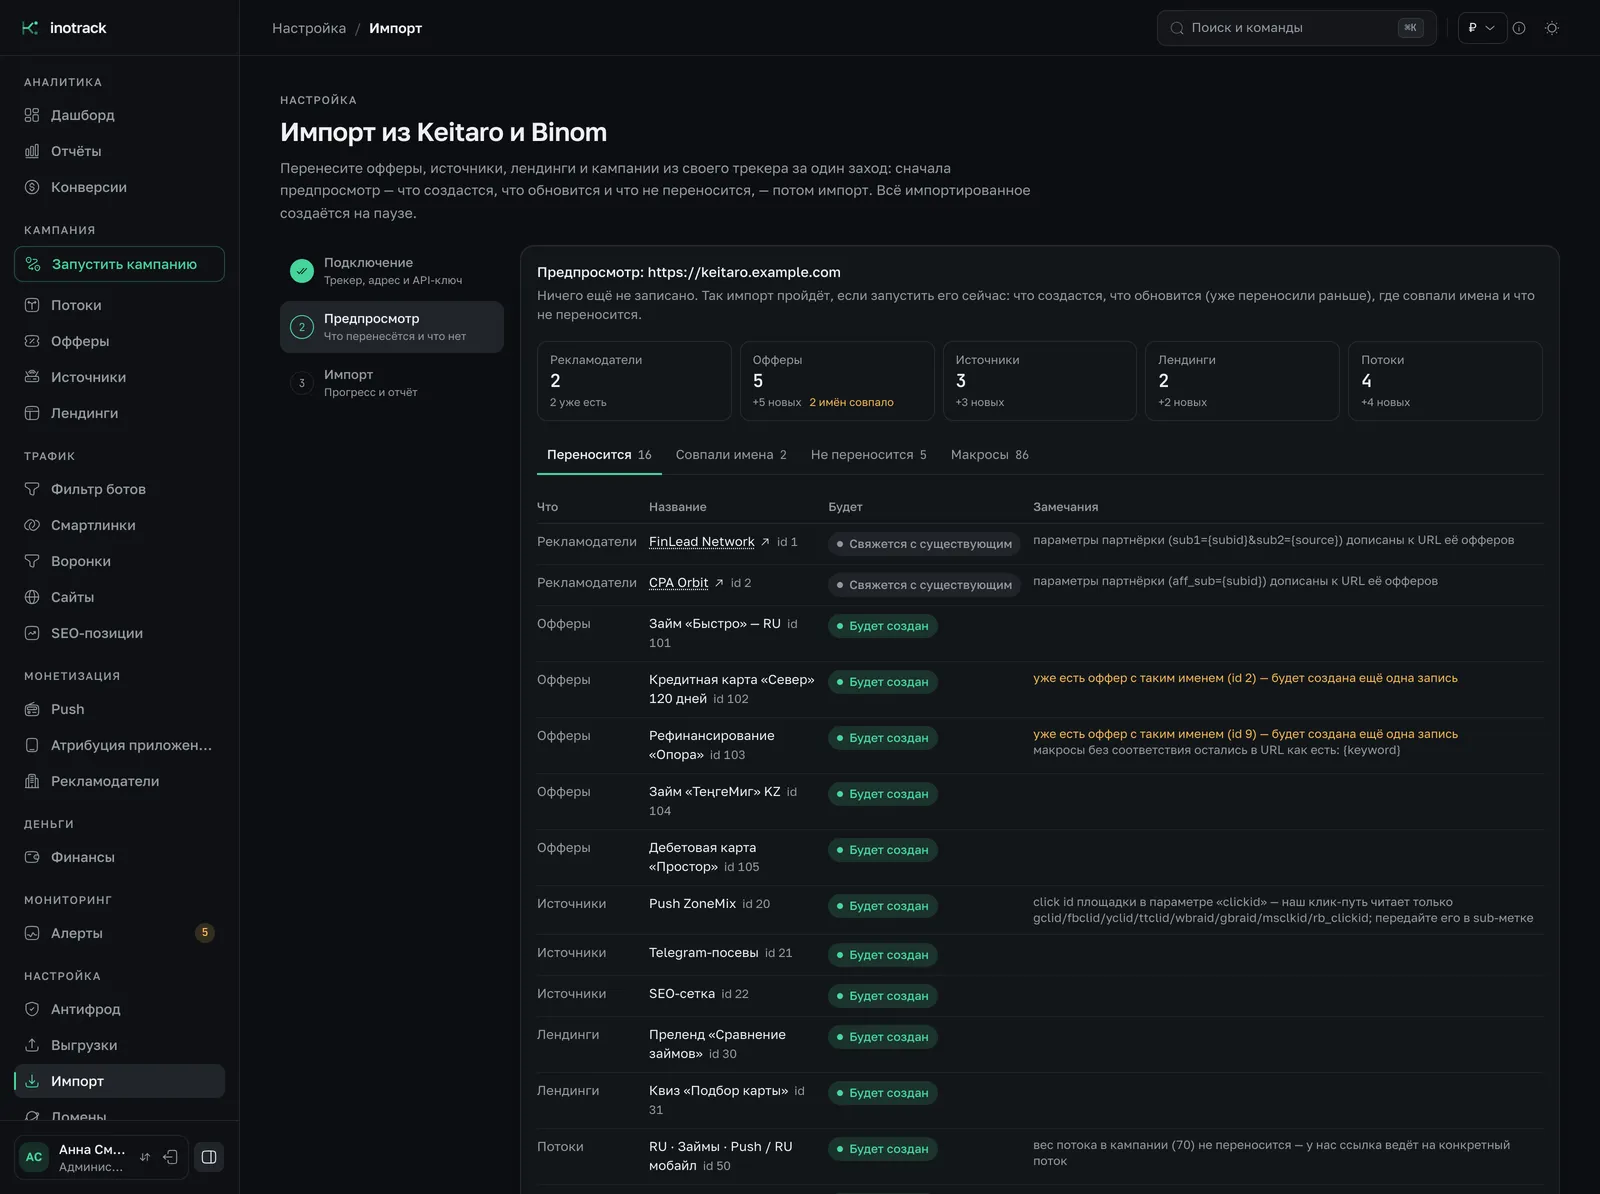This screenshot has height=1194, width=1600.
Task: Click the logout icon near Анна profile
Action: (171, 1157)
